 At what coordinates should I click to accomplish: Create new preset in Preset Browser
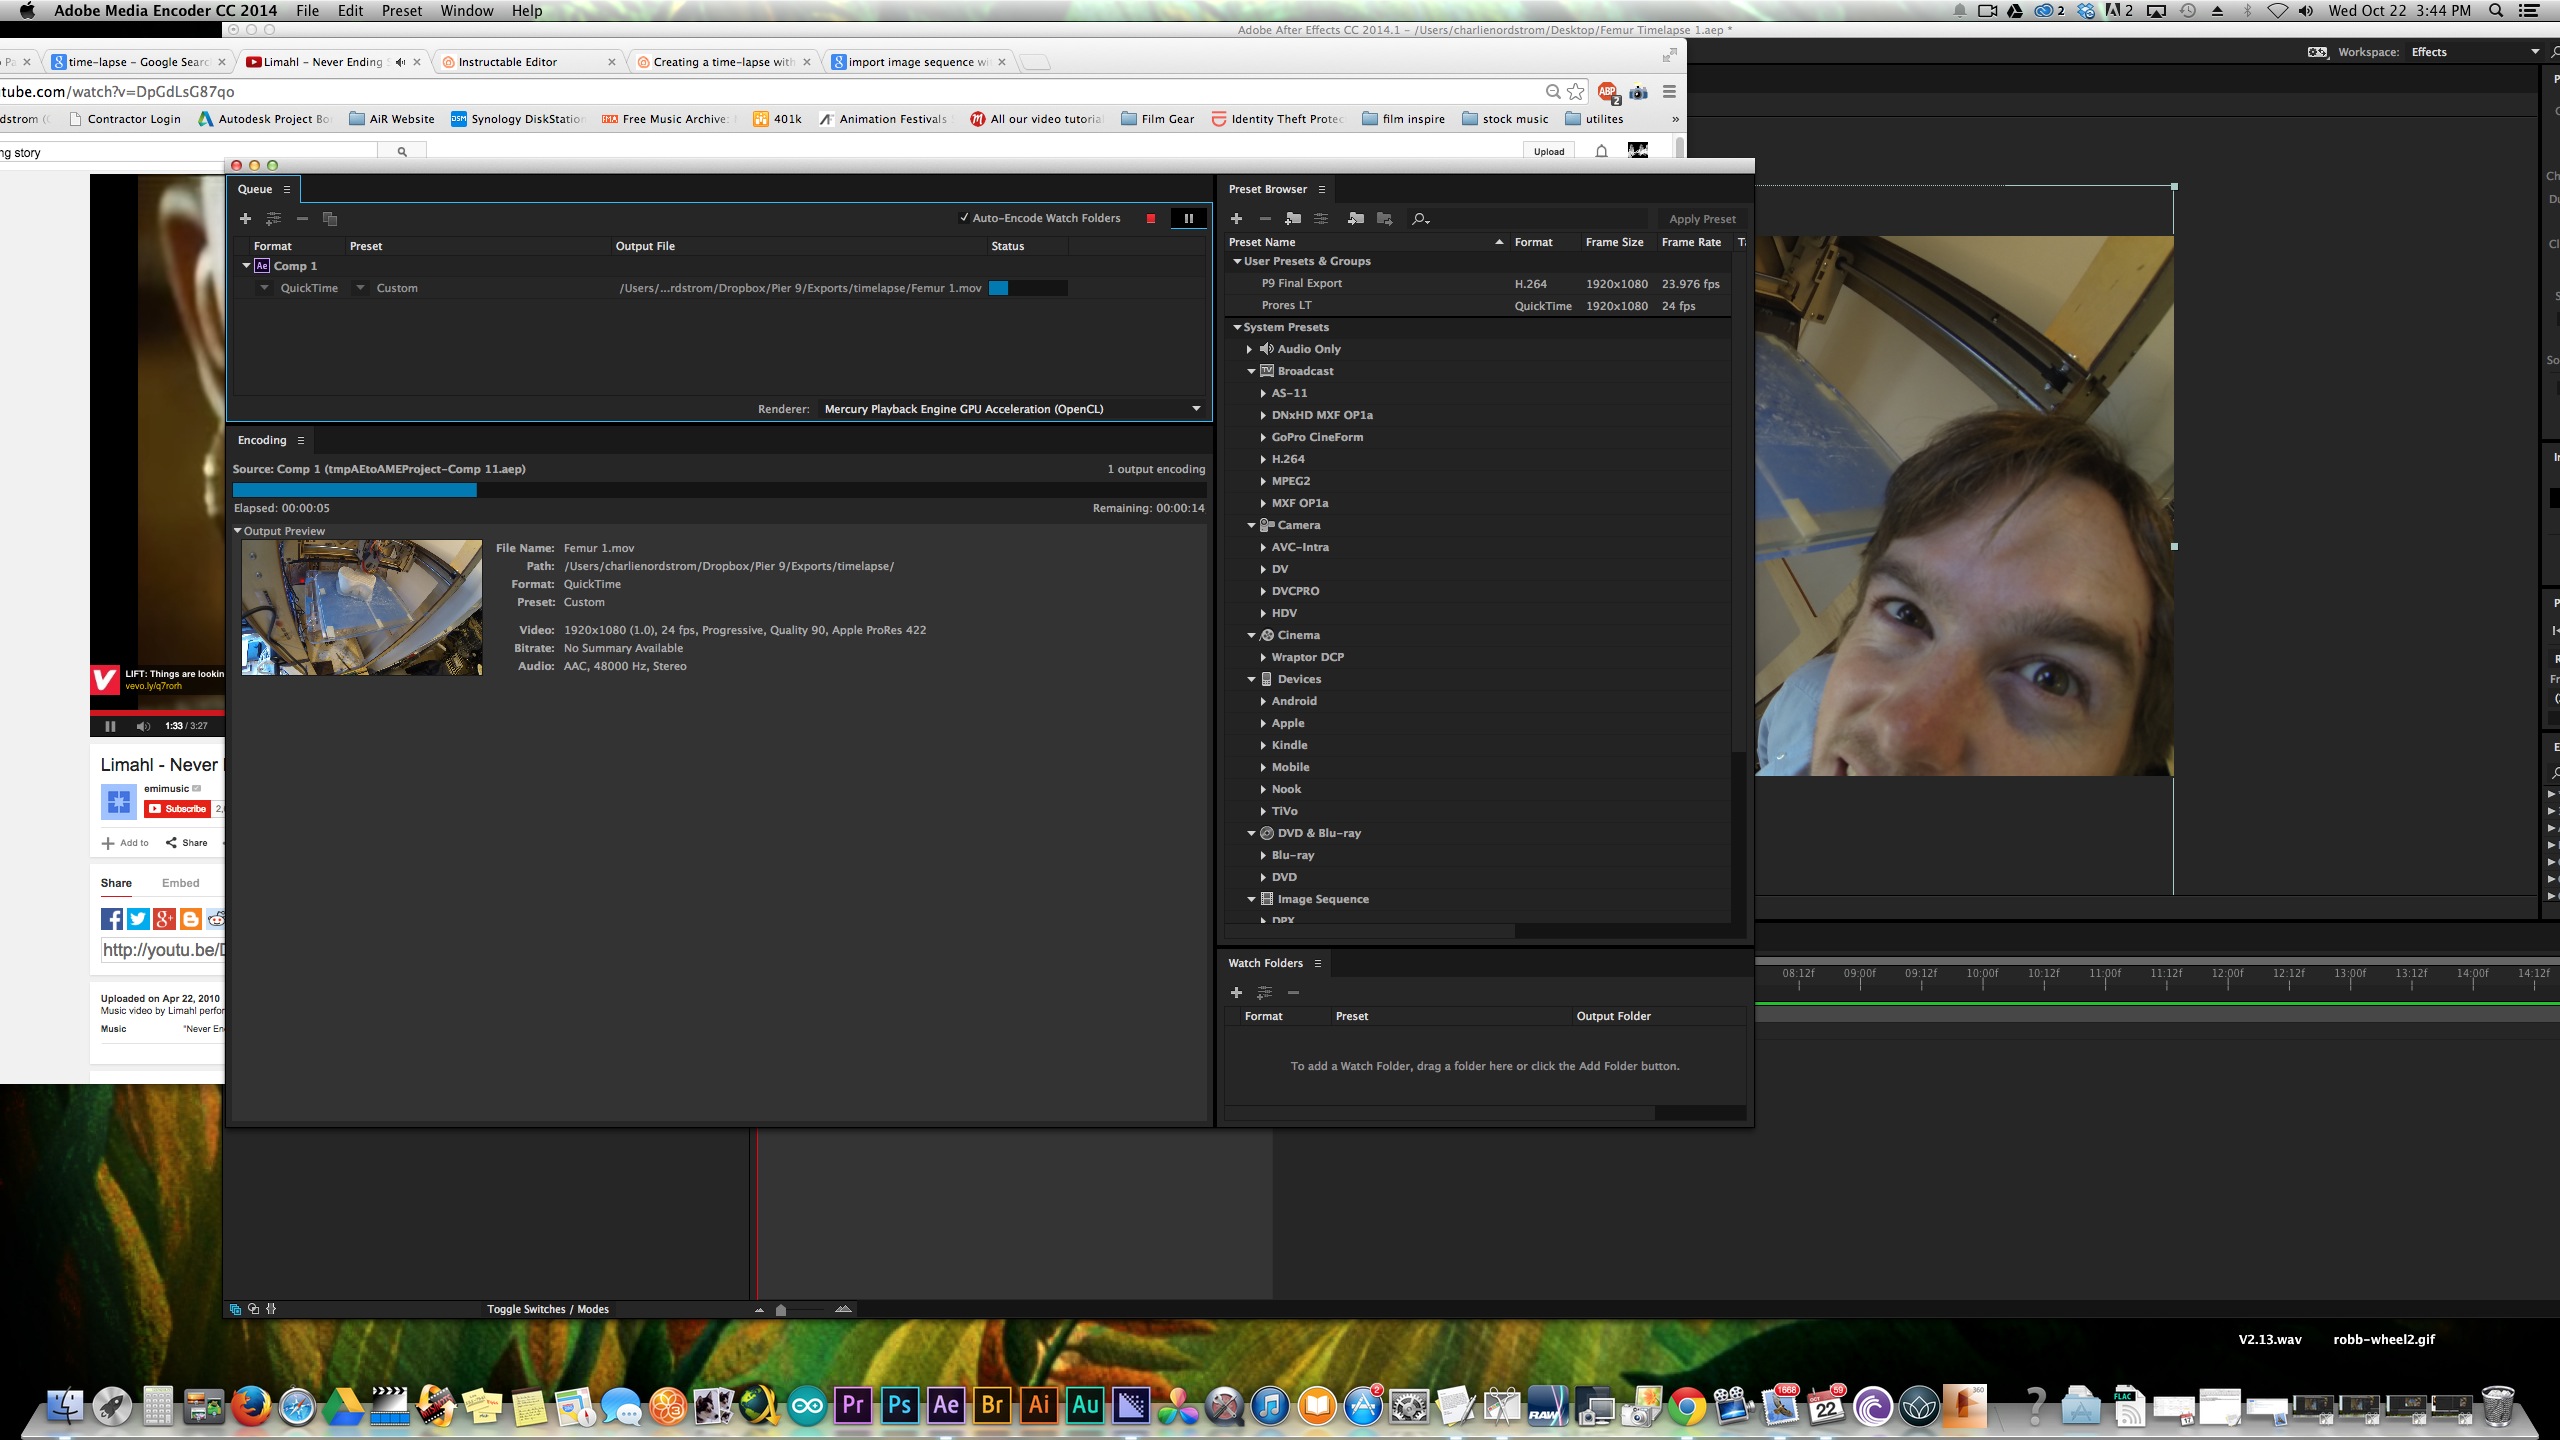tap(1236, 218)
